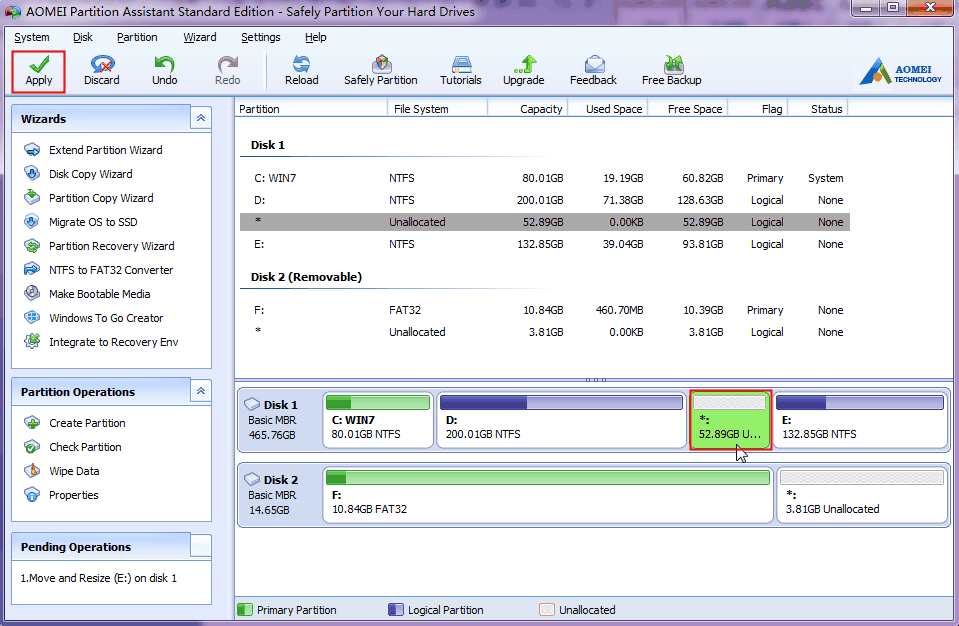Sort by Partition column header
This screenshot has width=959, height=626.
coord(311,109)
